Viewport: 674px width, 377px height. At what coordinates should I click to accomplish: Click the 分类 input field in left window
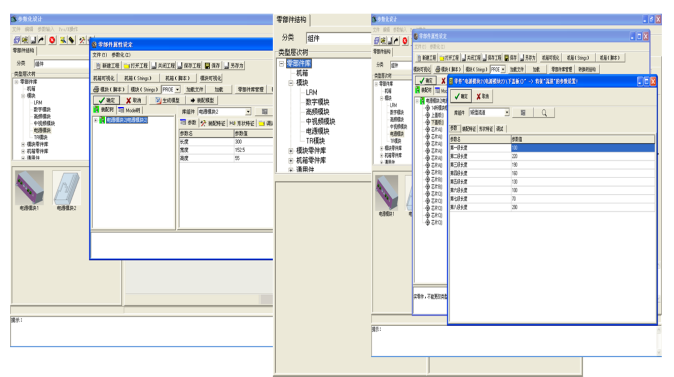point(61,64)
